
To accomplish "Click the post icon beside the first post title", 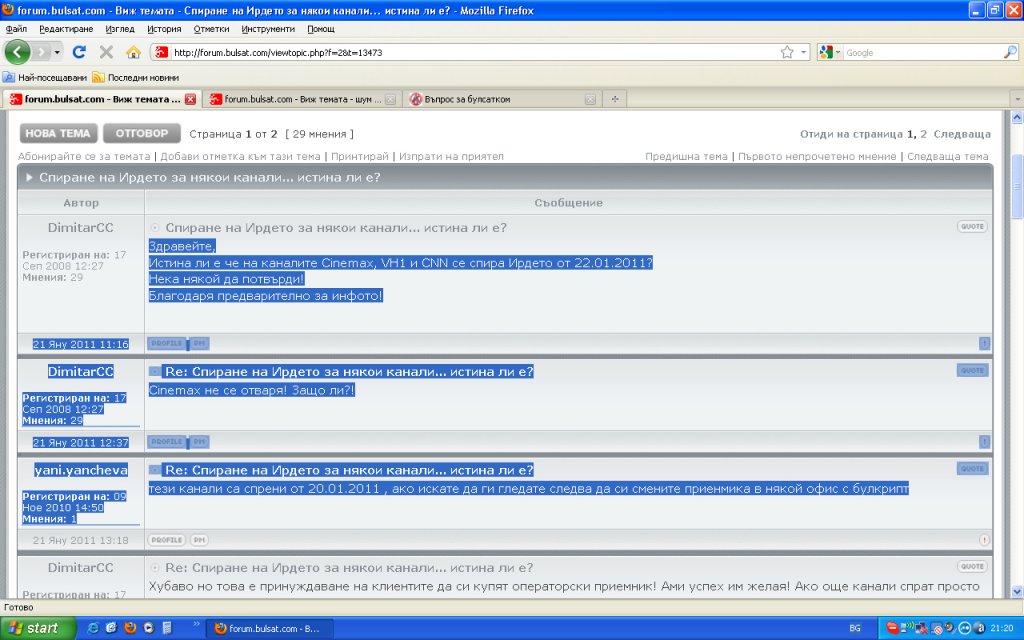I will pyautogui.click(x=155, y=228).
